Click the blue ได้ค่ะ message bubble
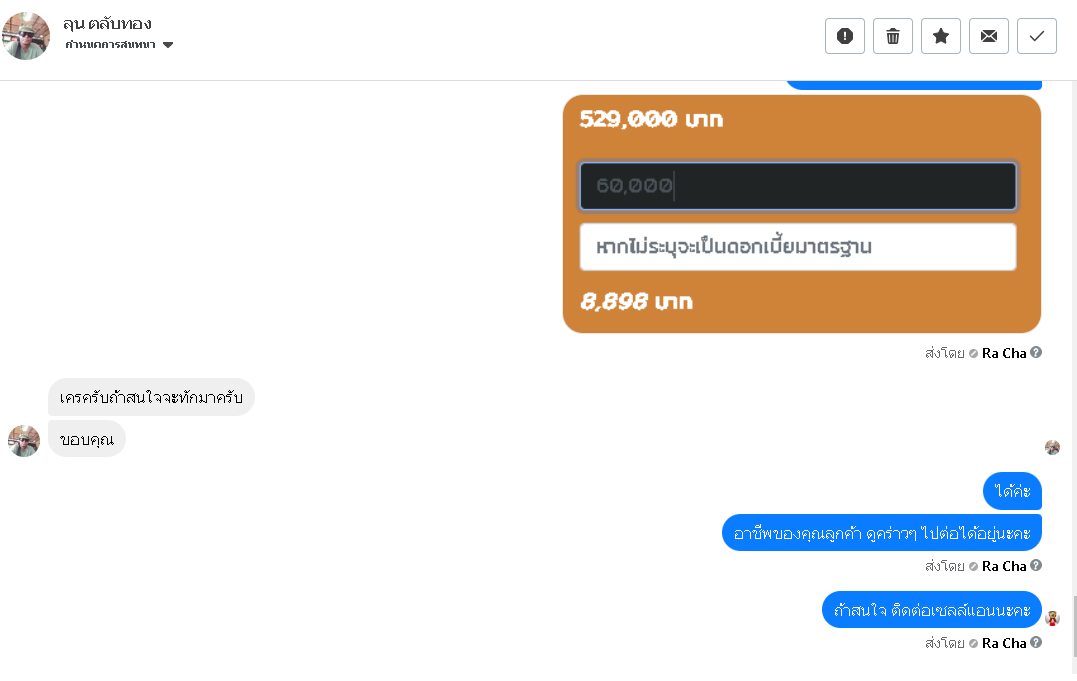The height and width of the screenshot is (681, 1077). click(x=1013, y=491)
